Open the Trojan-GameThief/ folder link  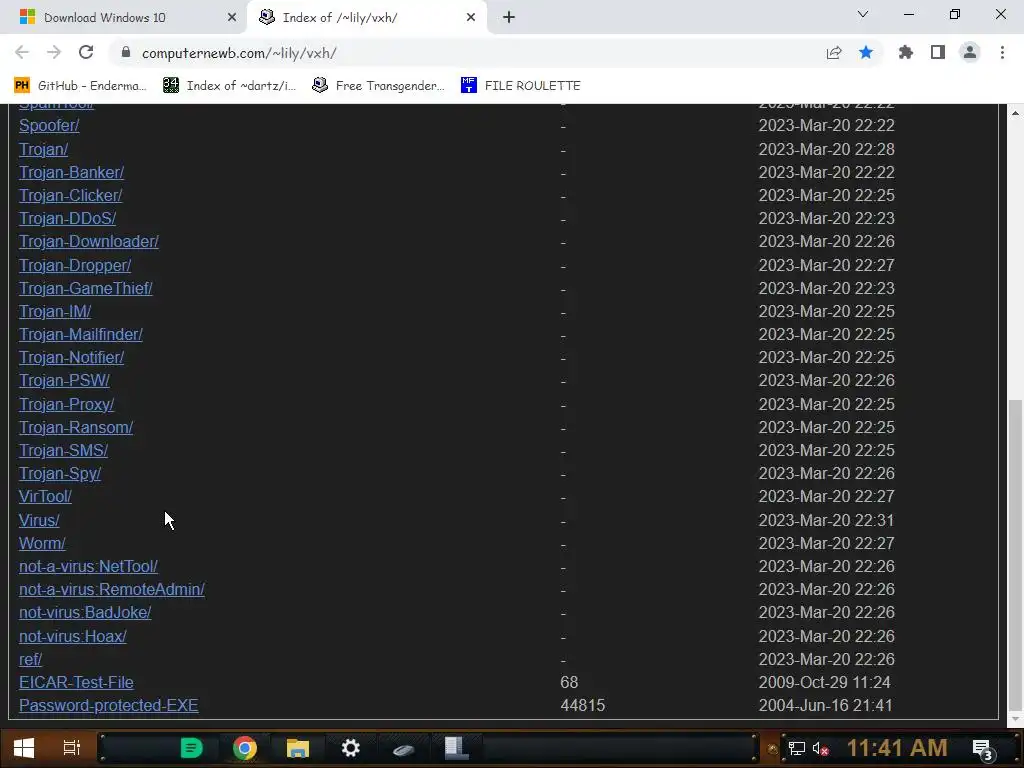coord(86,288)
